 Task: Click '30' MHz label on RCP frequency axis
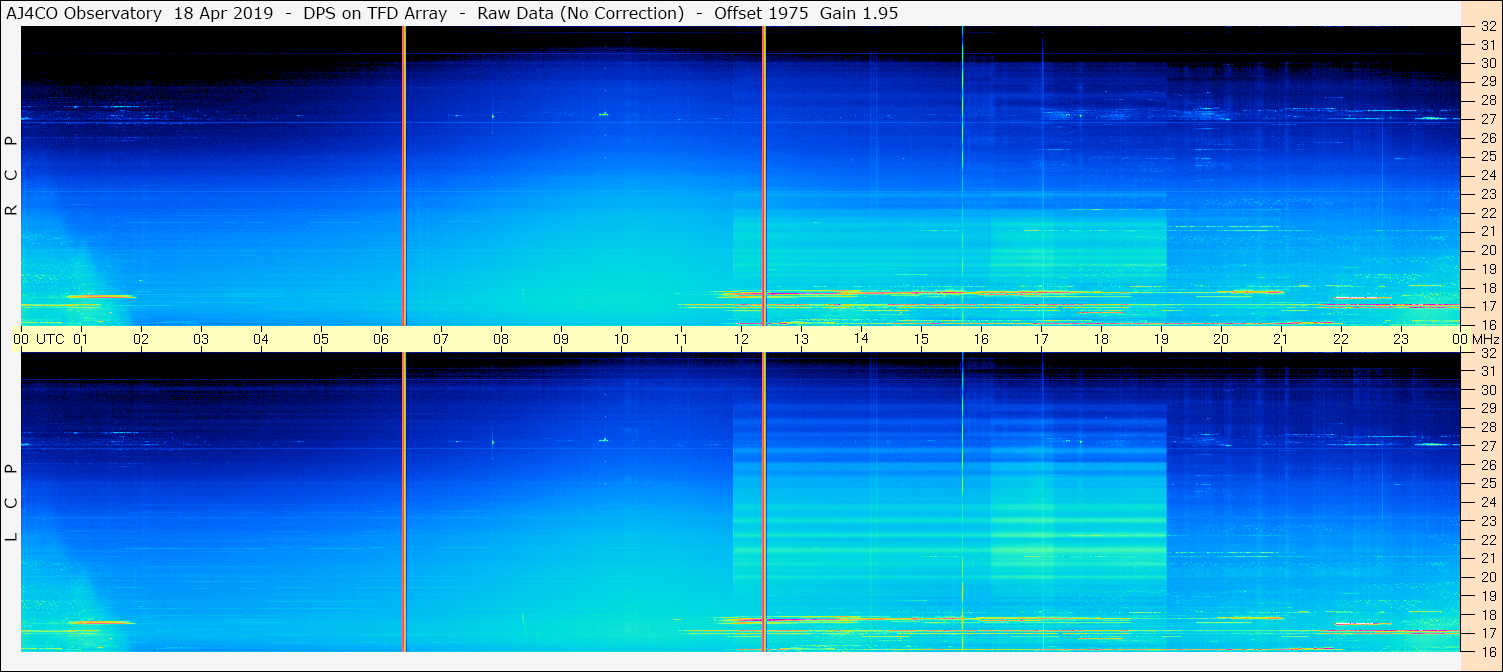click(1488, 63)
